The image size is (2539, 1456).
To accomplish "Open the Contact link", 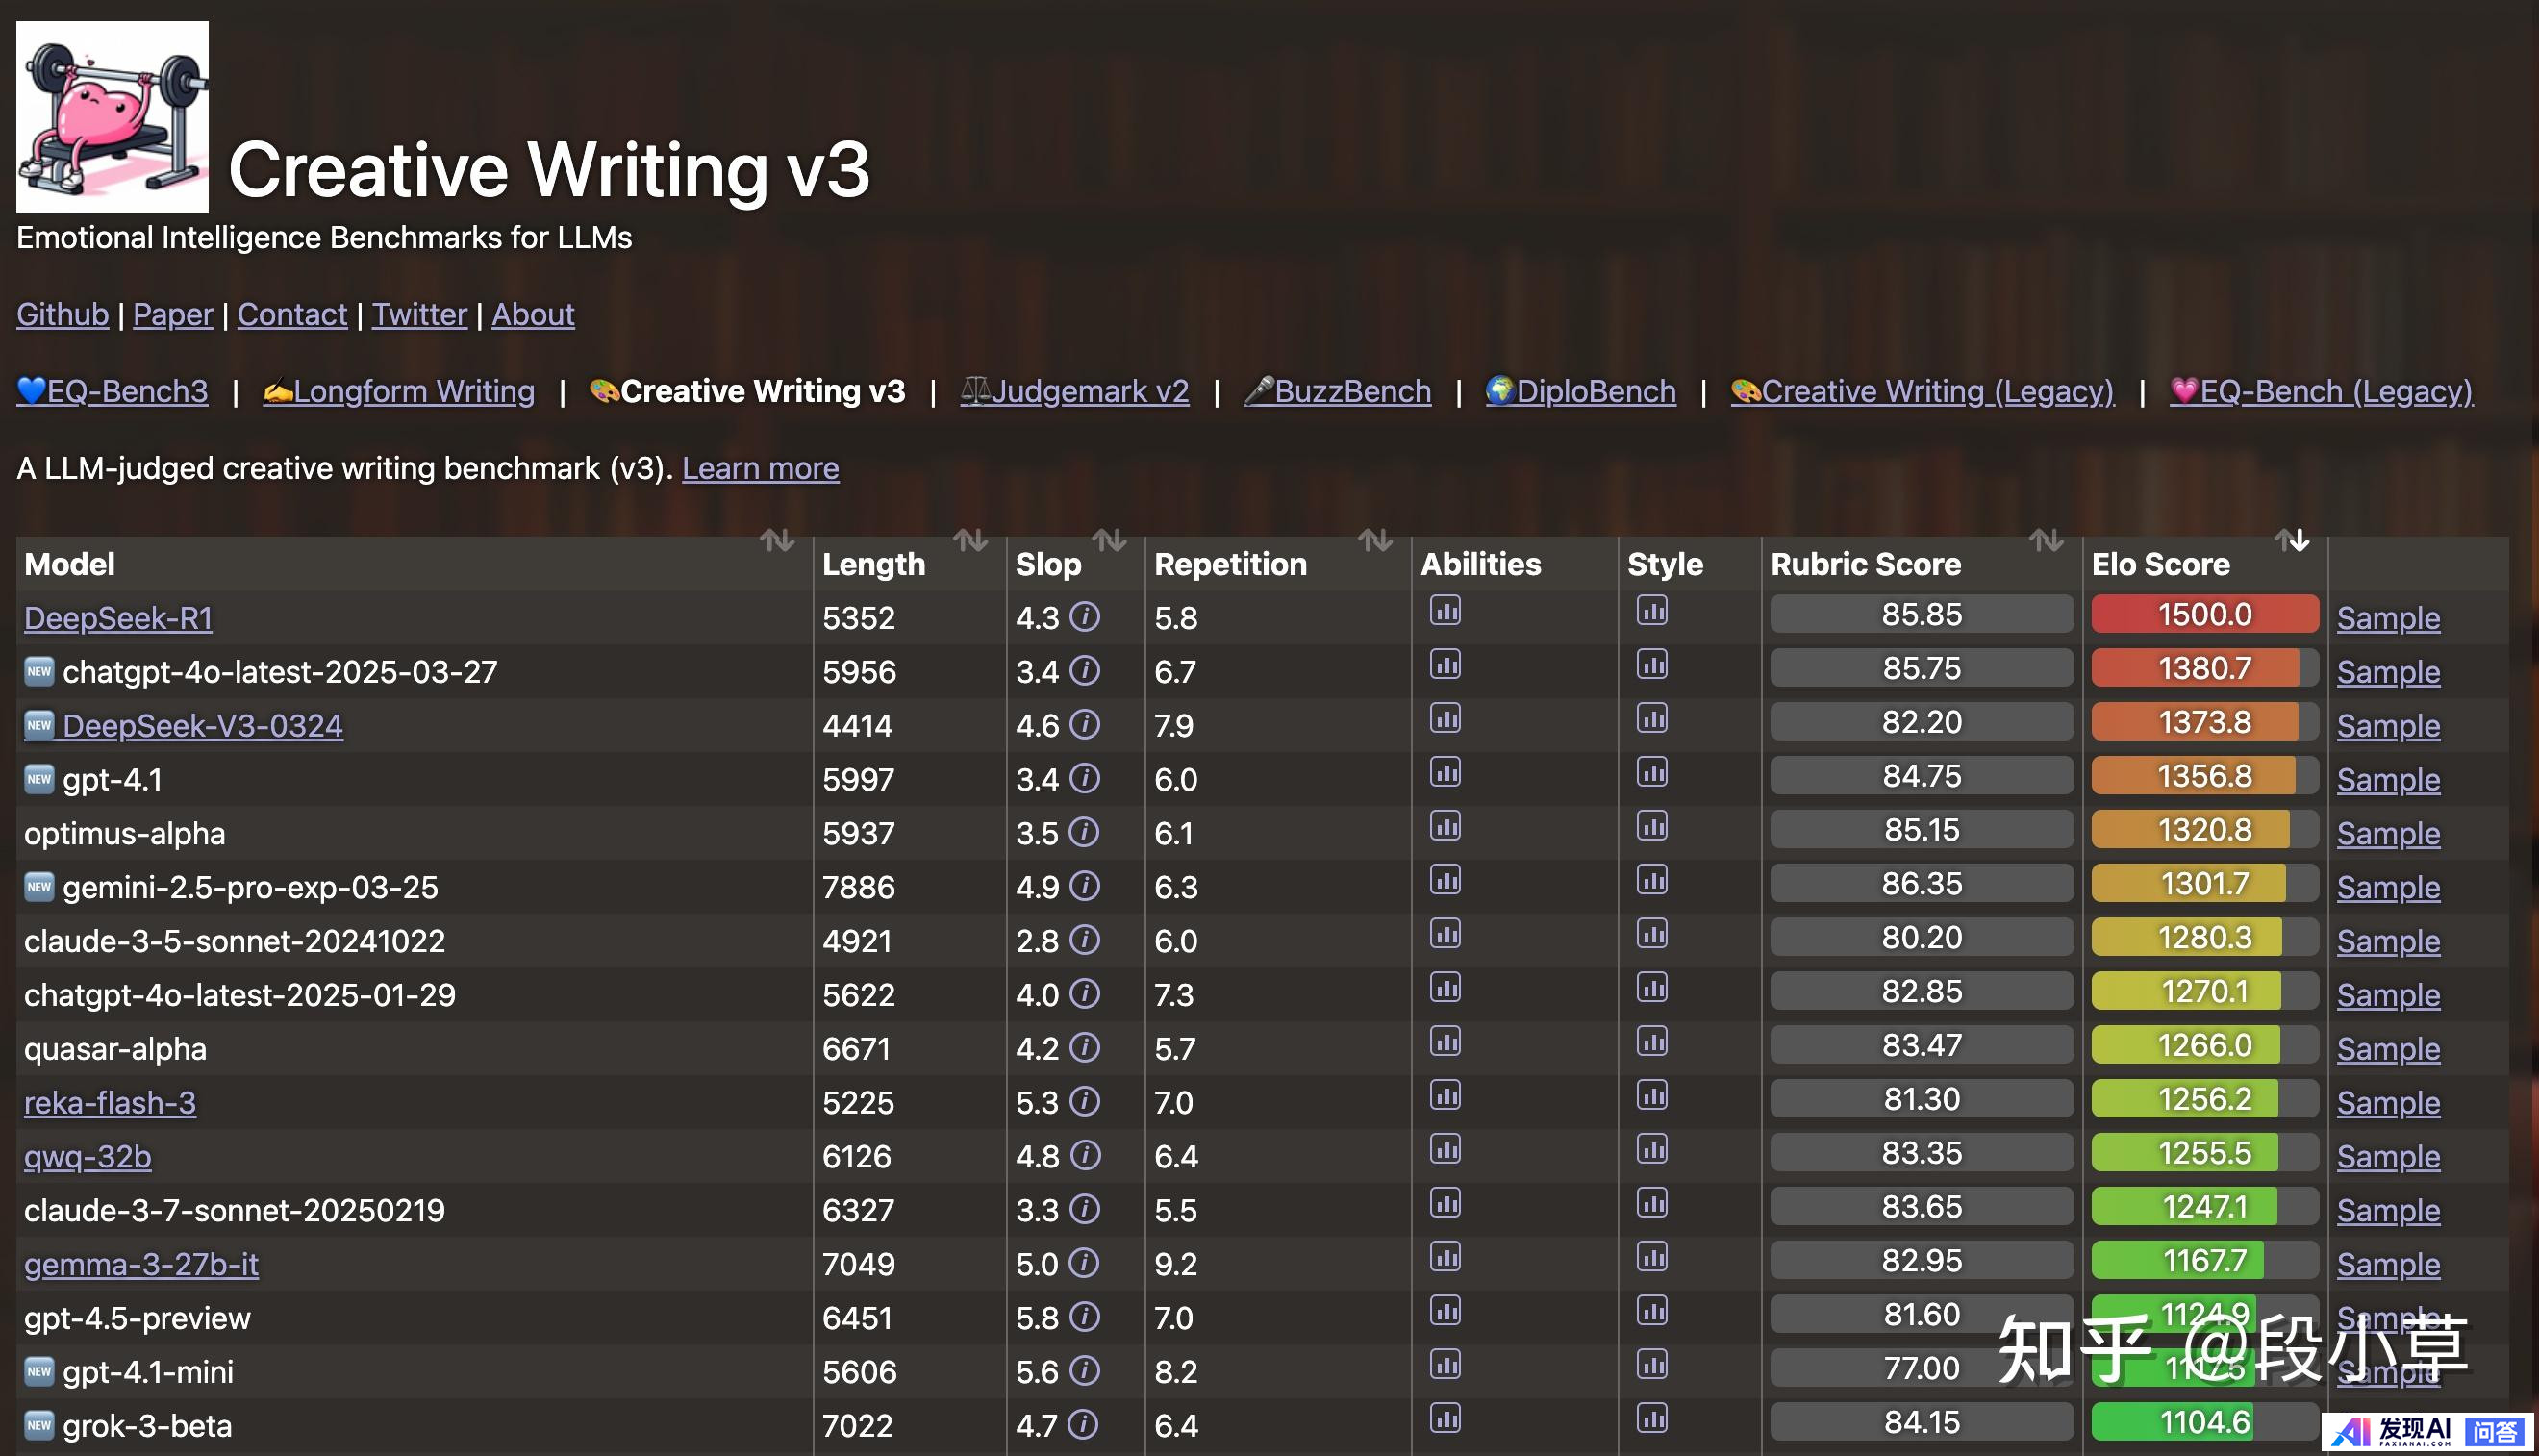I will click(x=292, y=315).
